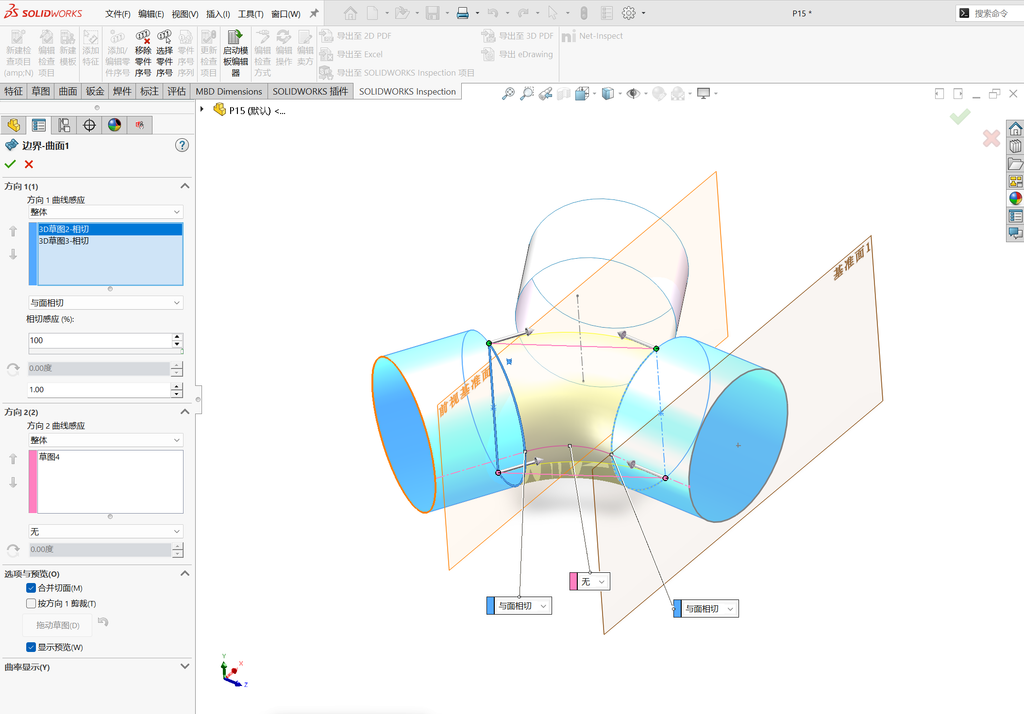Open the 与面相切 tangency dropdown in Direction 1
Screen dimensions: 1024x714
tap(105, 303)
